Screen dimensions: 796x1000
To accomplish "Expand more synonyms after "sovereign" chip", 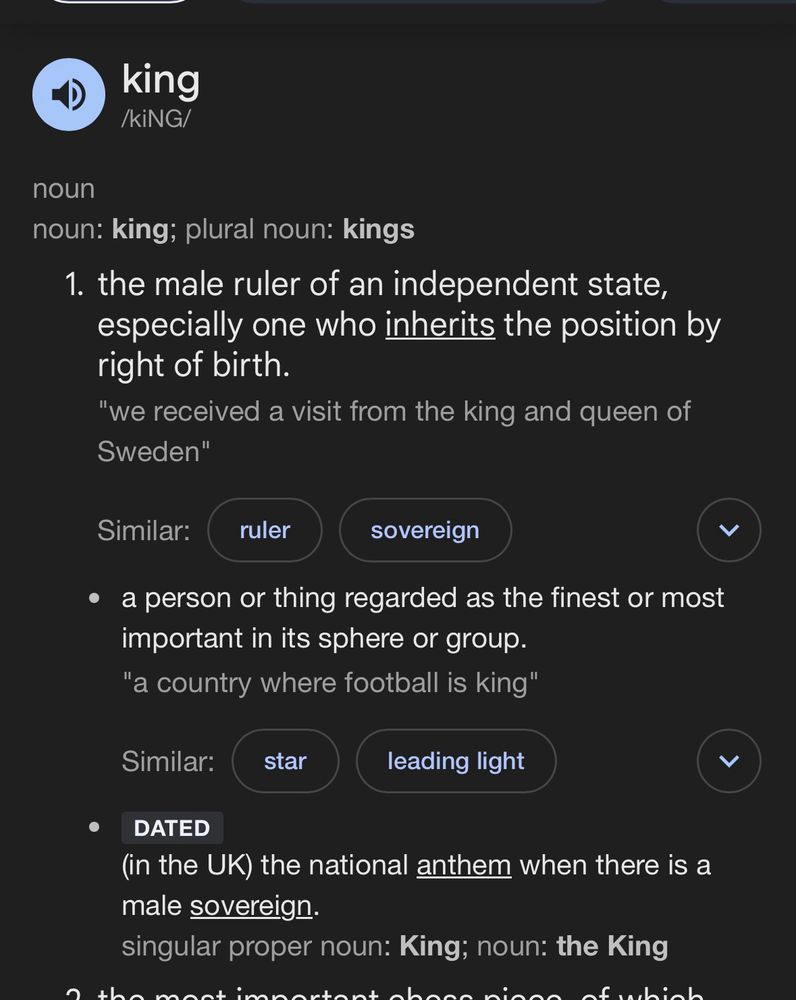I will point(728,530).
